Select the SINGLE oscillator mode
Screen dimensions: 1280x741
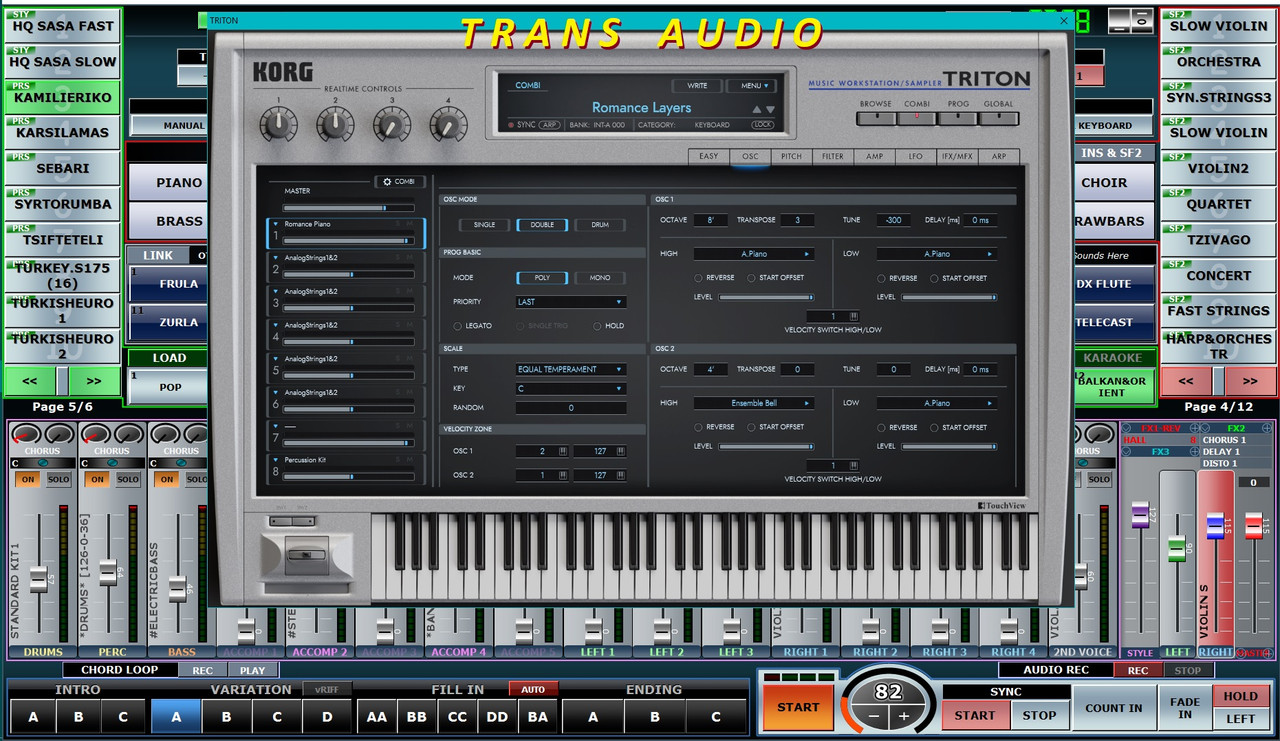point(484,225)
